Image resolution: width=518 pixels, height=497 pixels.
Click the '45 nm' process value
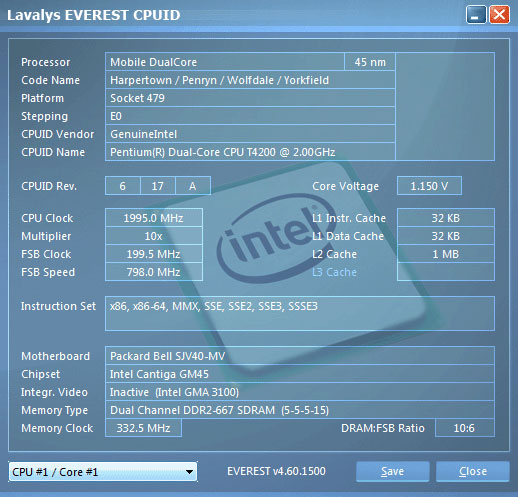click(370, 62)
